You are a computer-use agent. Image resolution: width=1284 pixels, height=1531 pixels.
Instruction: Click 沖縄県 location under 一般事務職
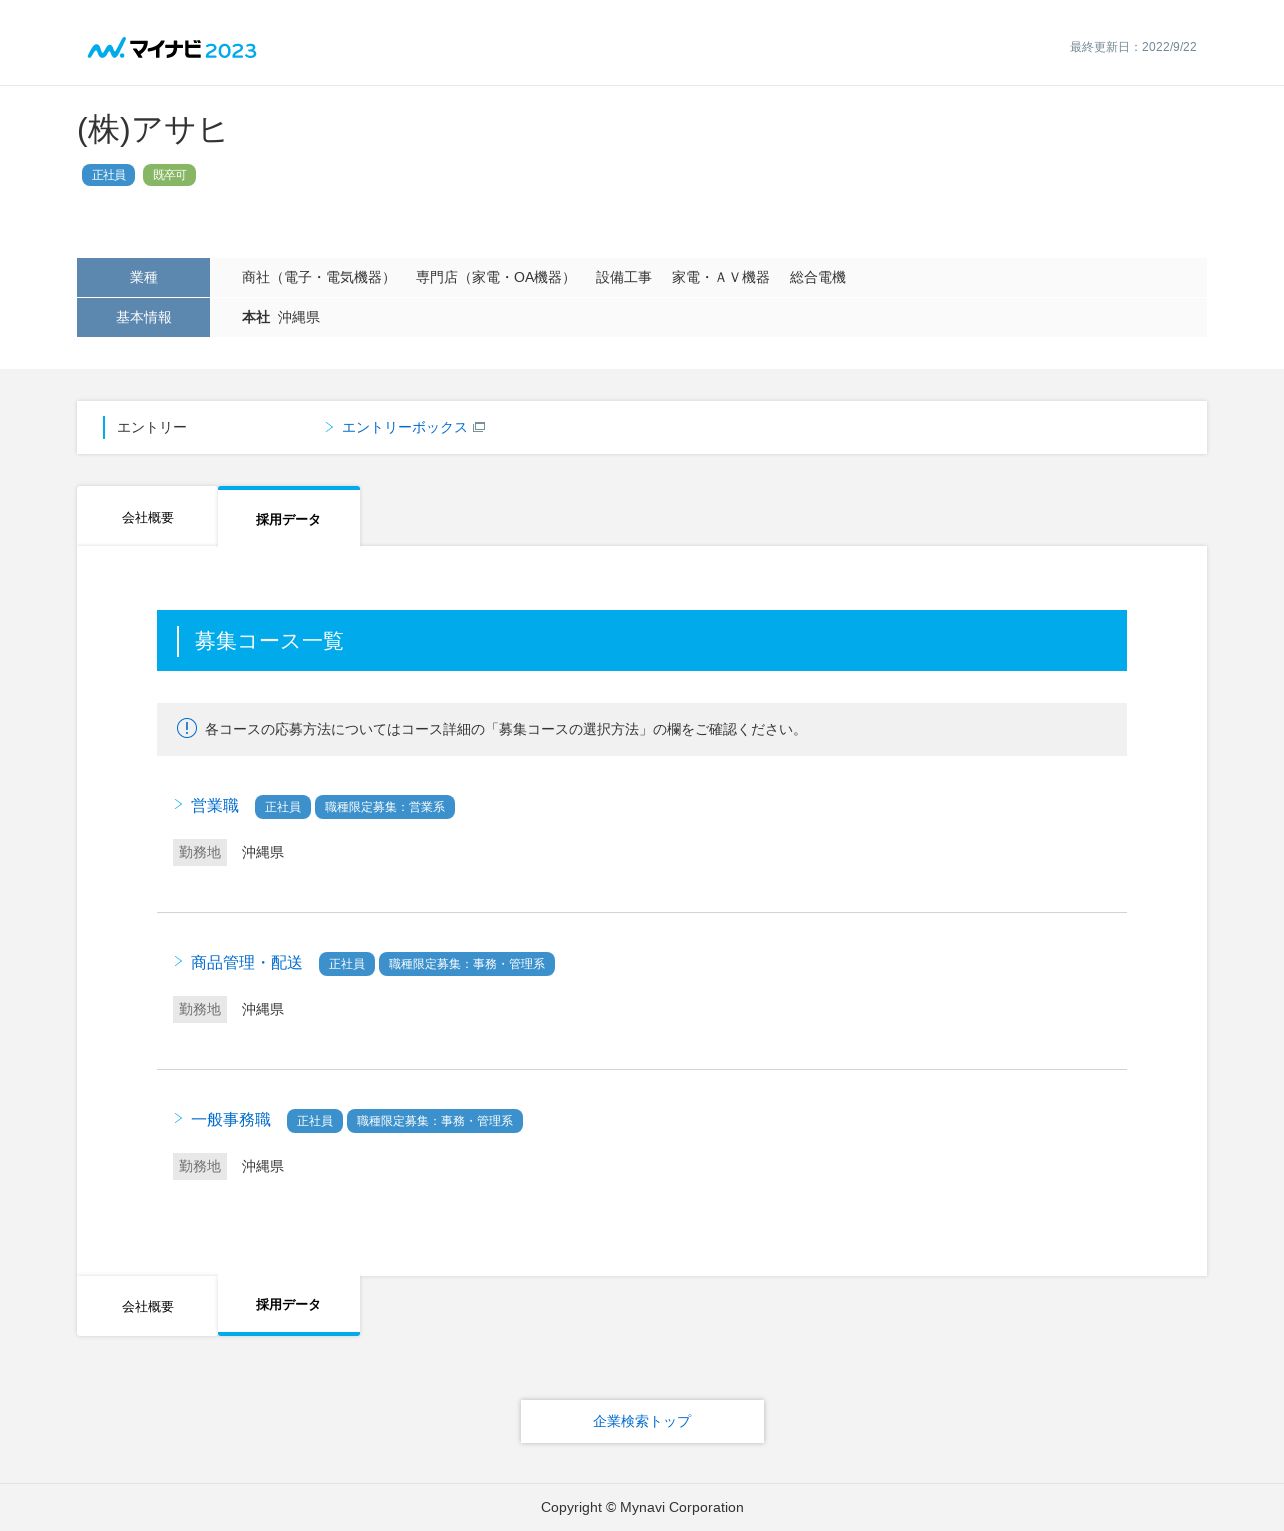[x=263, y=1166]
